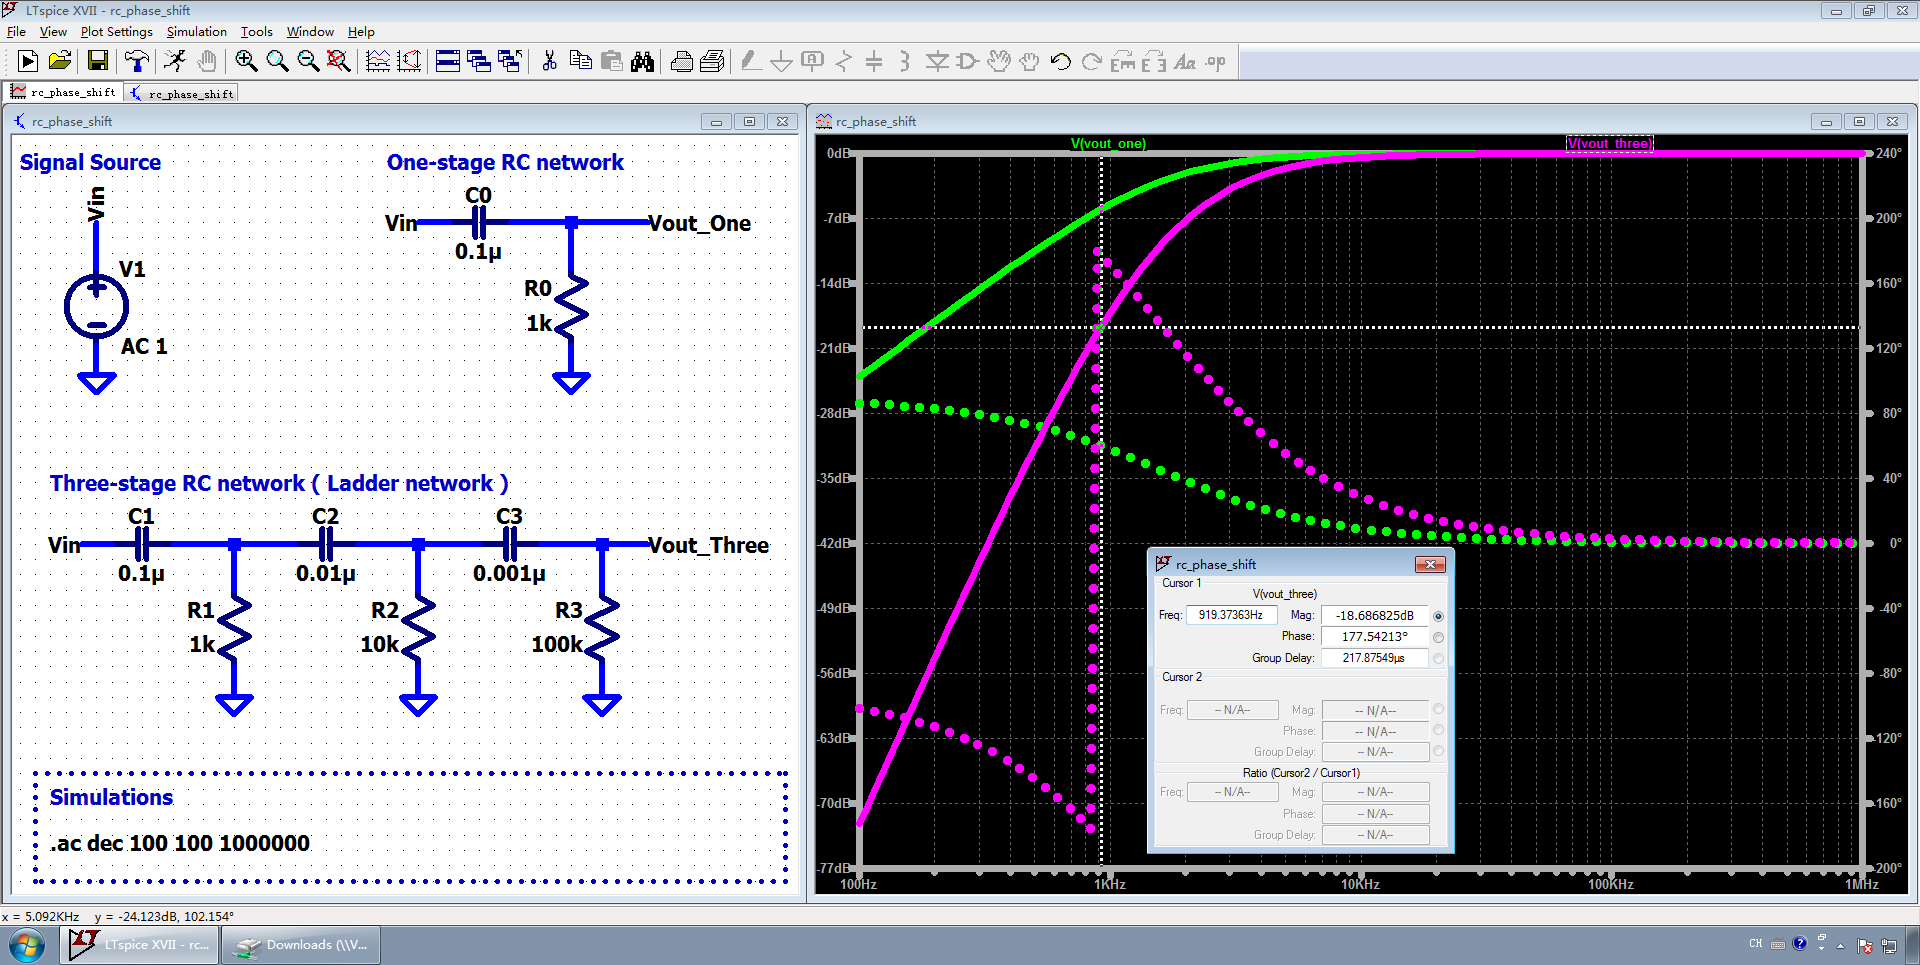Select the Cursor 1 Phase radio button
The height and width of the screenshot is (965, 1920).
1438,637
